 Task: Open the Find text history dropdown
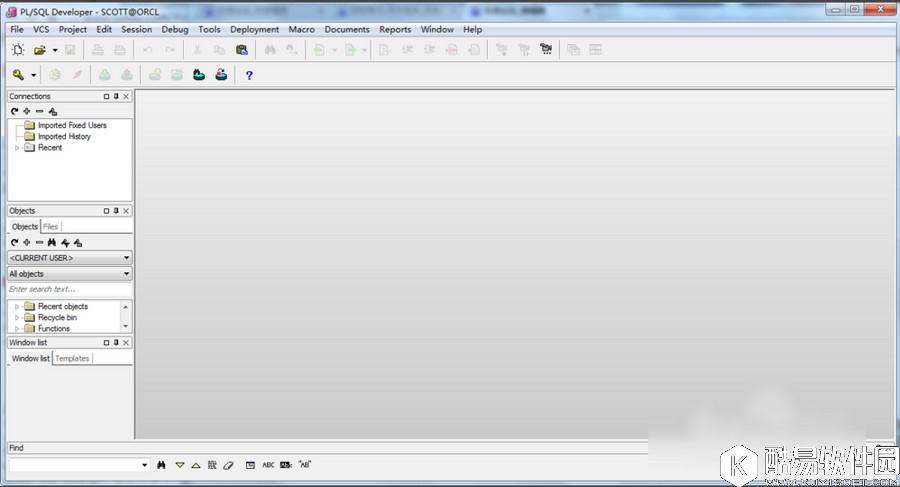coord(144,465)
